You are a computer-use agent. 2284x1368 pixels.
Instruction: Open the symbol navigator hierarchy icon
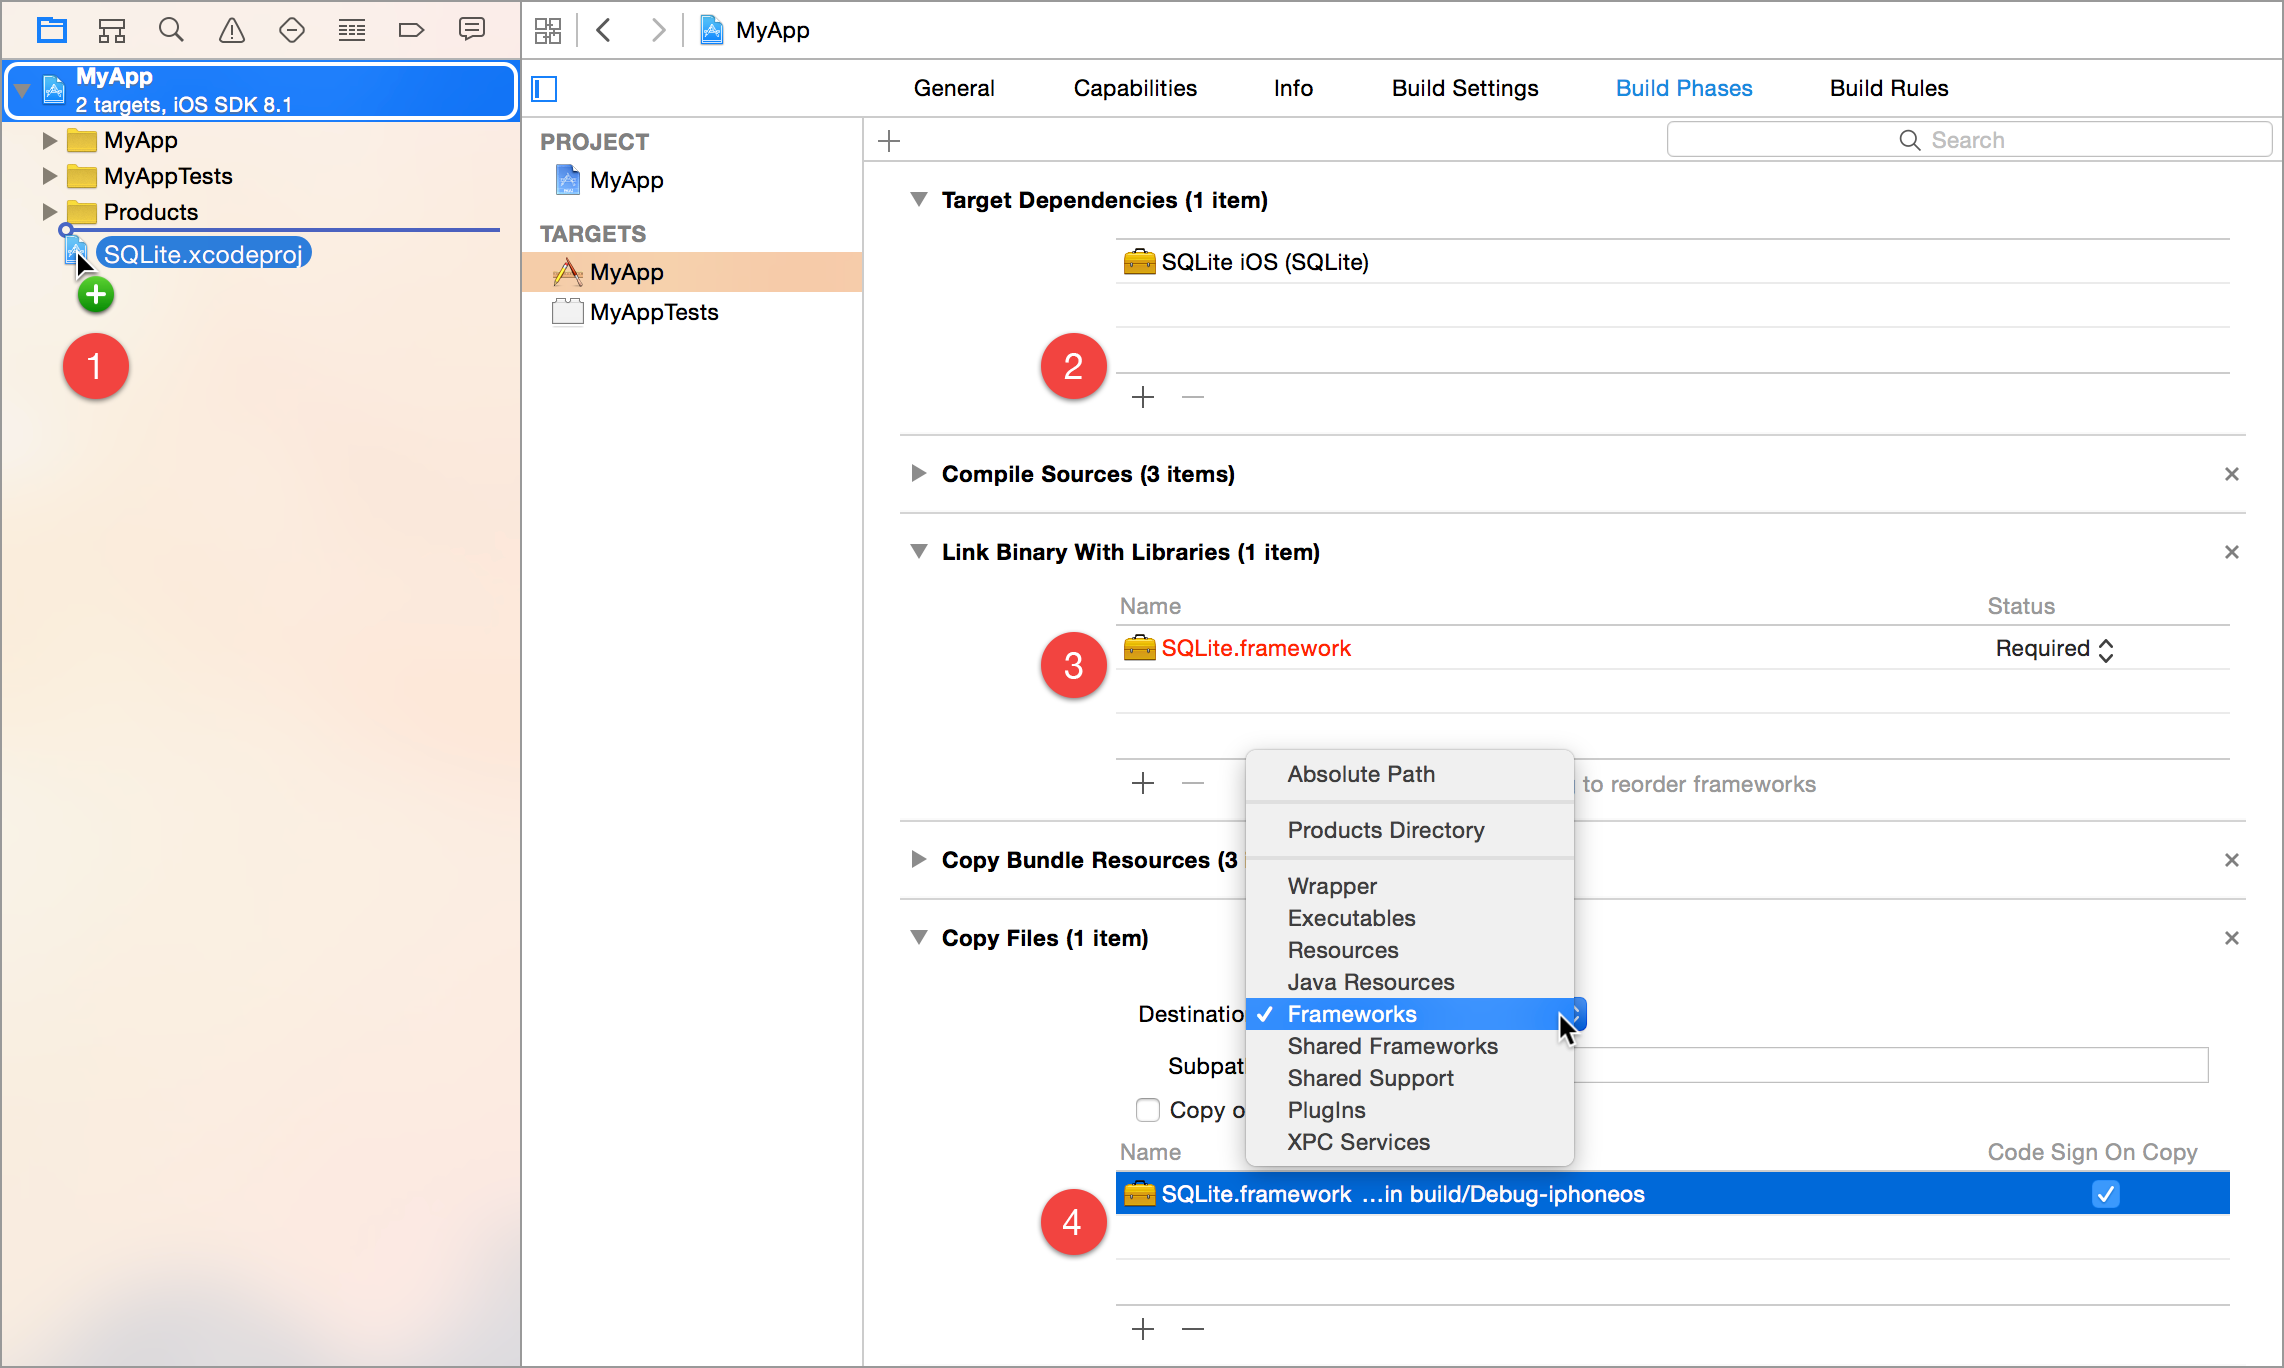point(111,30)
